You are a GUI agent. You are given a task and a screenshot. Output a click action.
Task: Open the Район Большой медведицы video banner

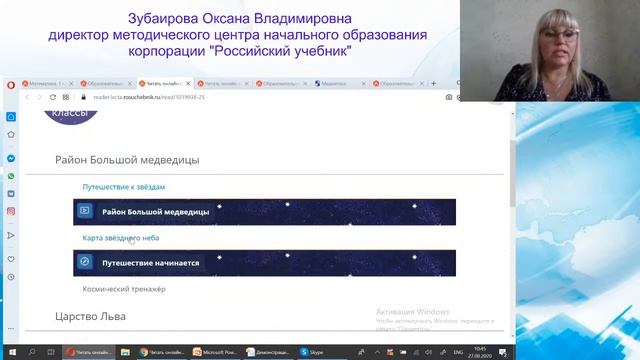click(x=264, y=212)
